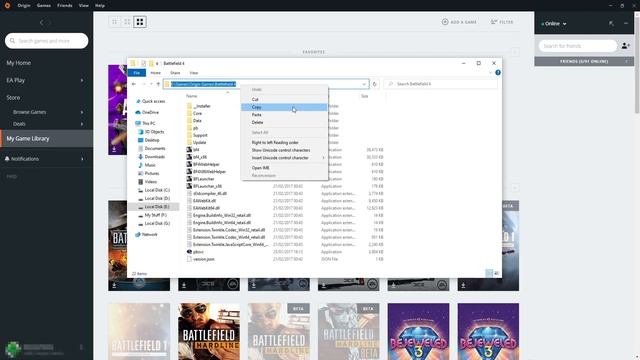Click Explorer up-one-level arrow
The width and height of the screenshot is (640, 360).
(x=158, y=84)
